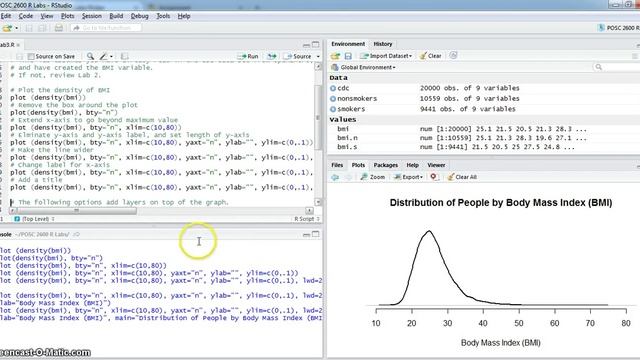The height and width of the screenshot is (360, 640).
Task: Open the code tools dropdown arrow
Action: [111, 57]
